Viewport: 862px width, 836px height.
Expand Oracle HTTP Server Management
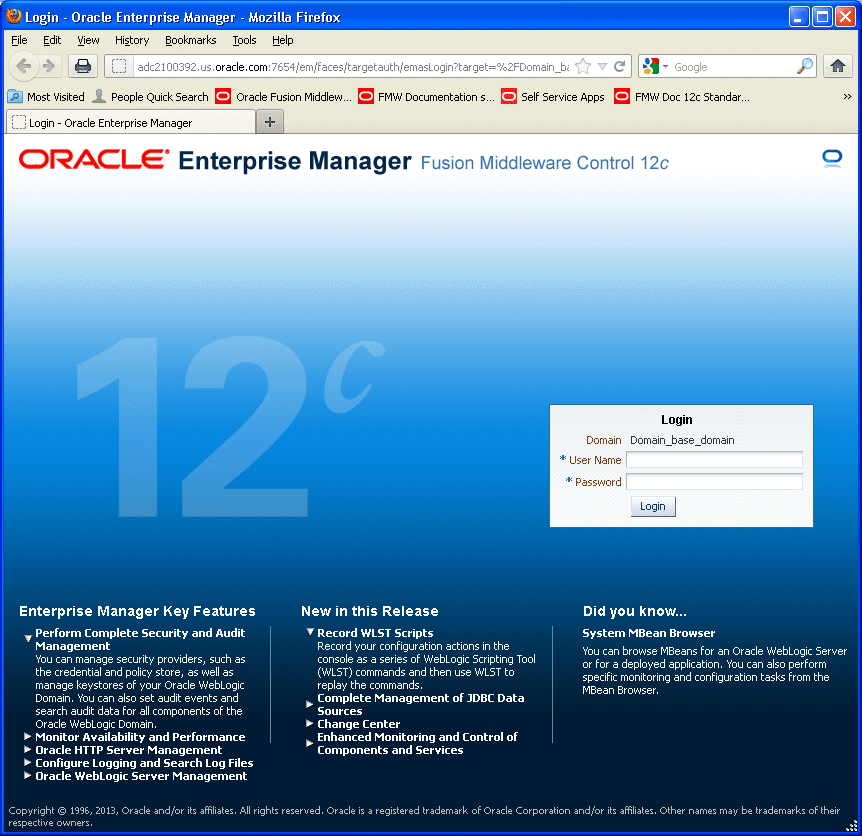click(x=27, y=749)
